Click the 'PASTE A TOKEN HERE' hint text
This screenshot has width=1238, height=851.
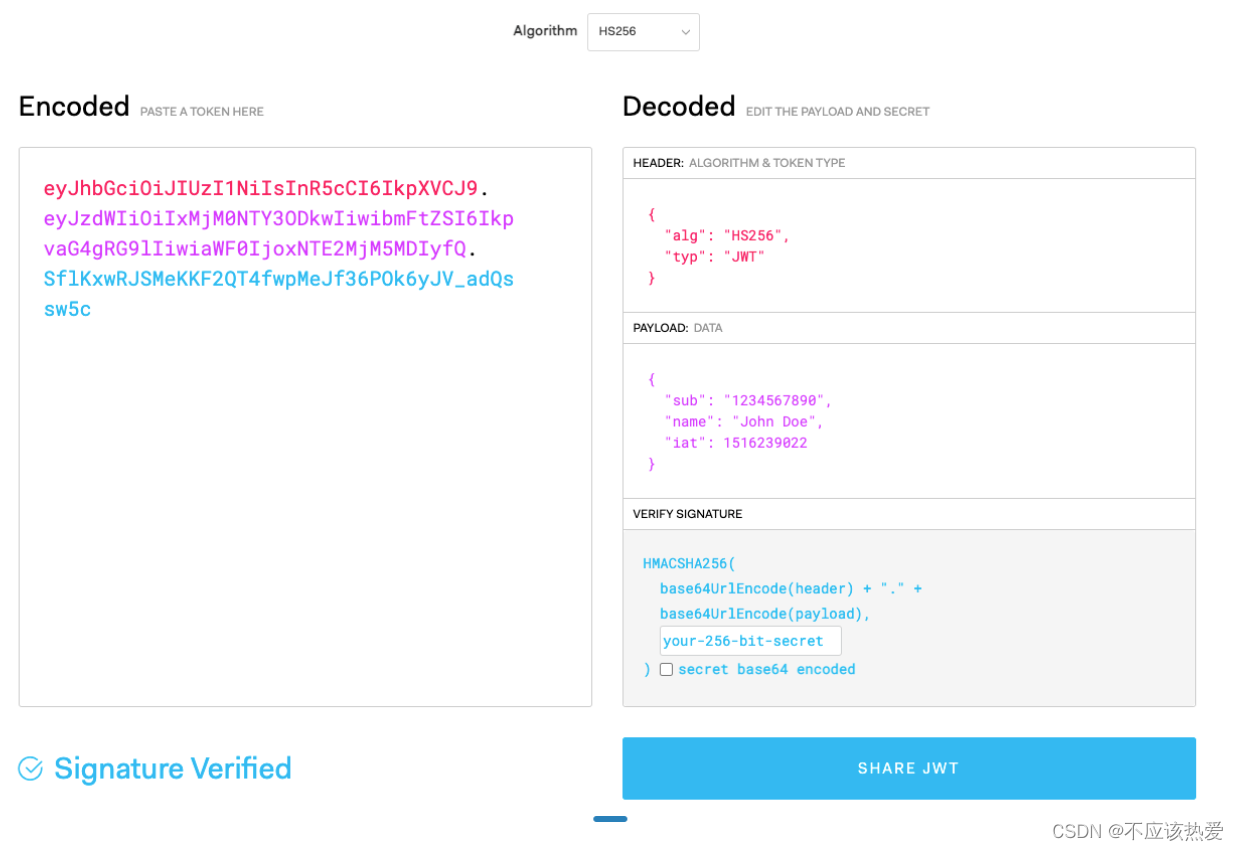pyautogui.click(x=202, y=112)
